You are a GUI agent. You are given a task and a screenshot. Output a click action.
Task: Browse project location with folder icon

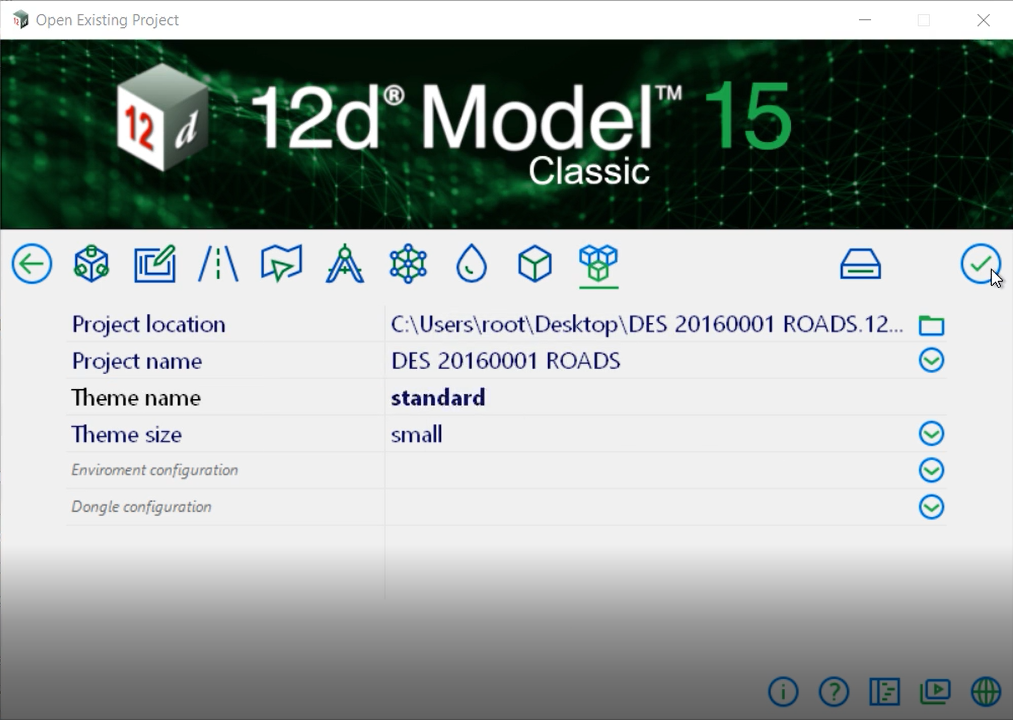click(x=931, y=324)
